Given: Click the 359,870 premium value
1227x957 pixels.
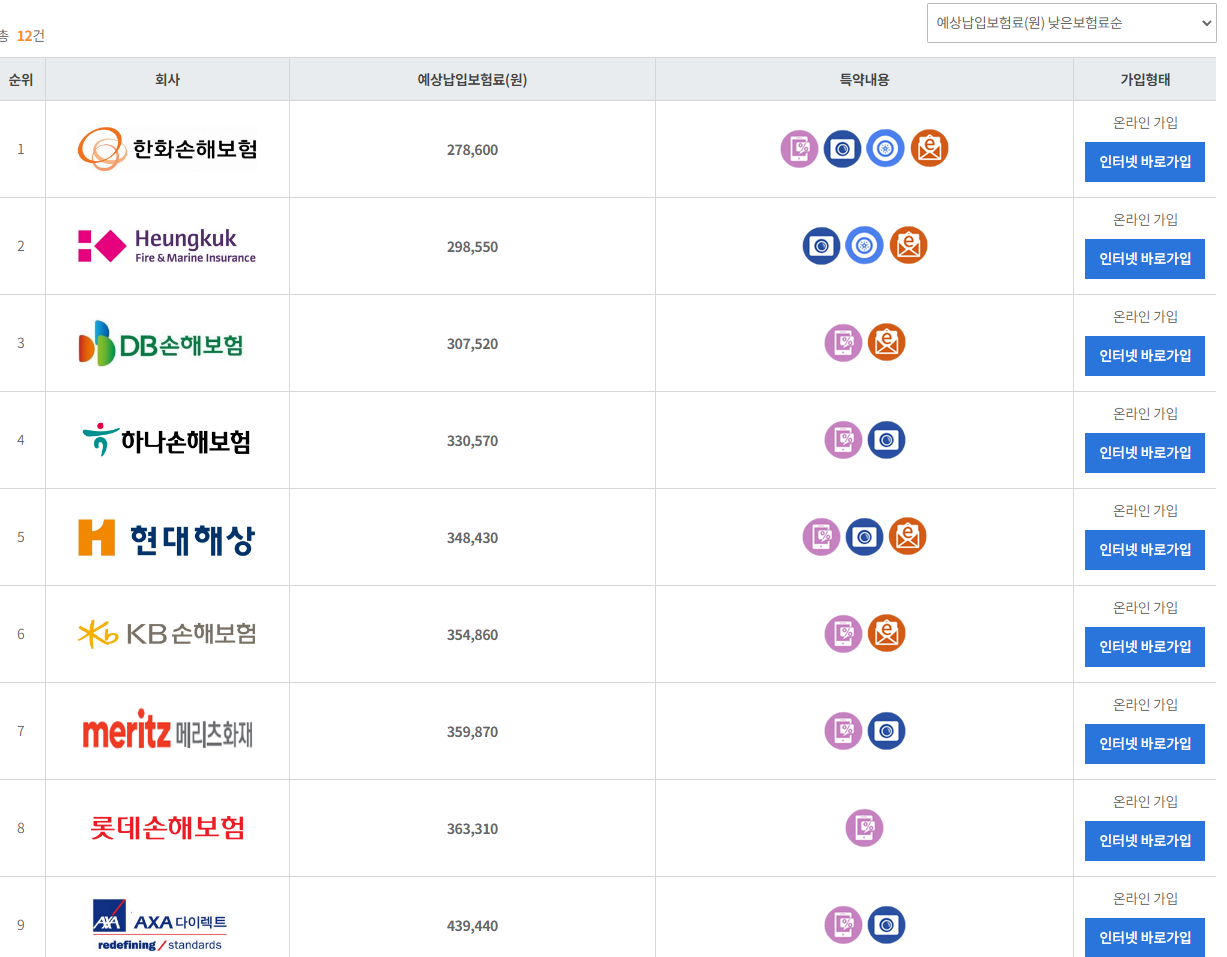Looking at the screenshot, I should point(472,732).
